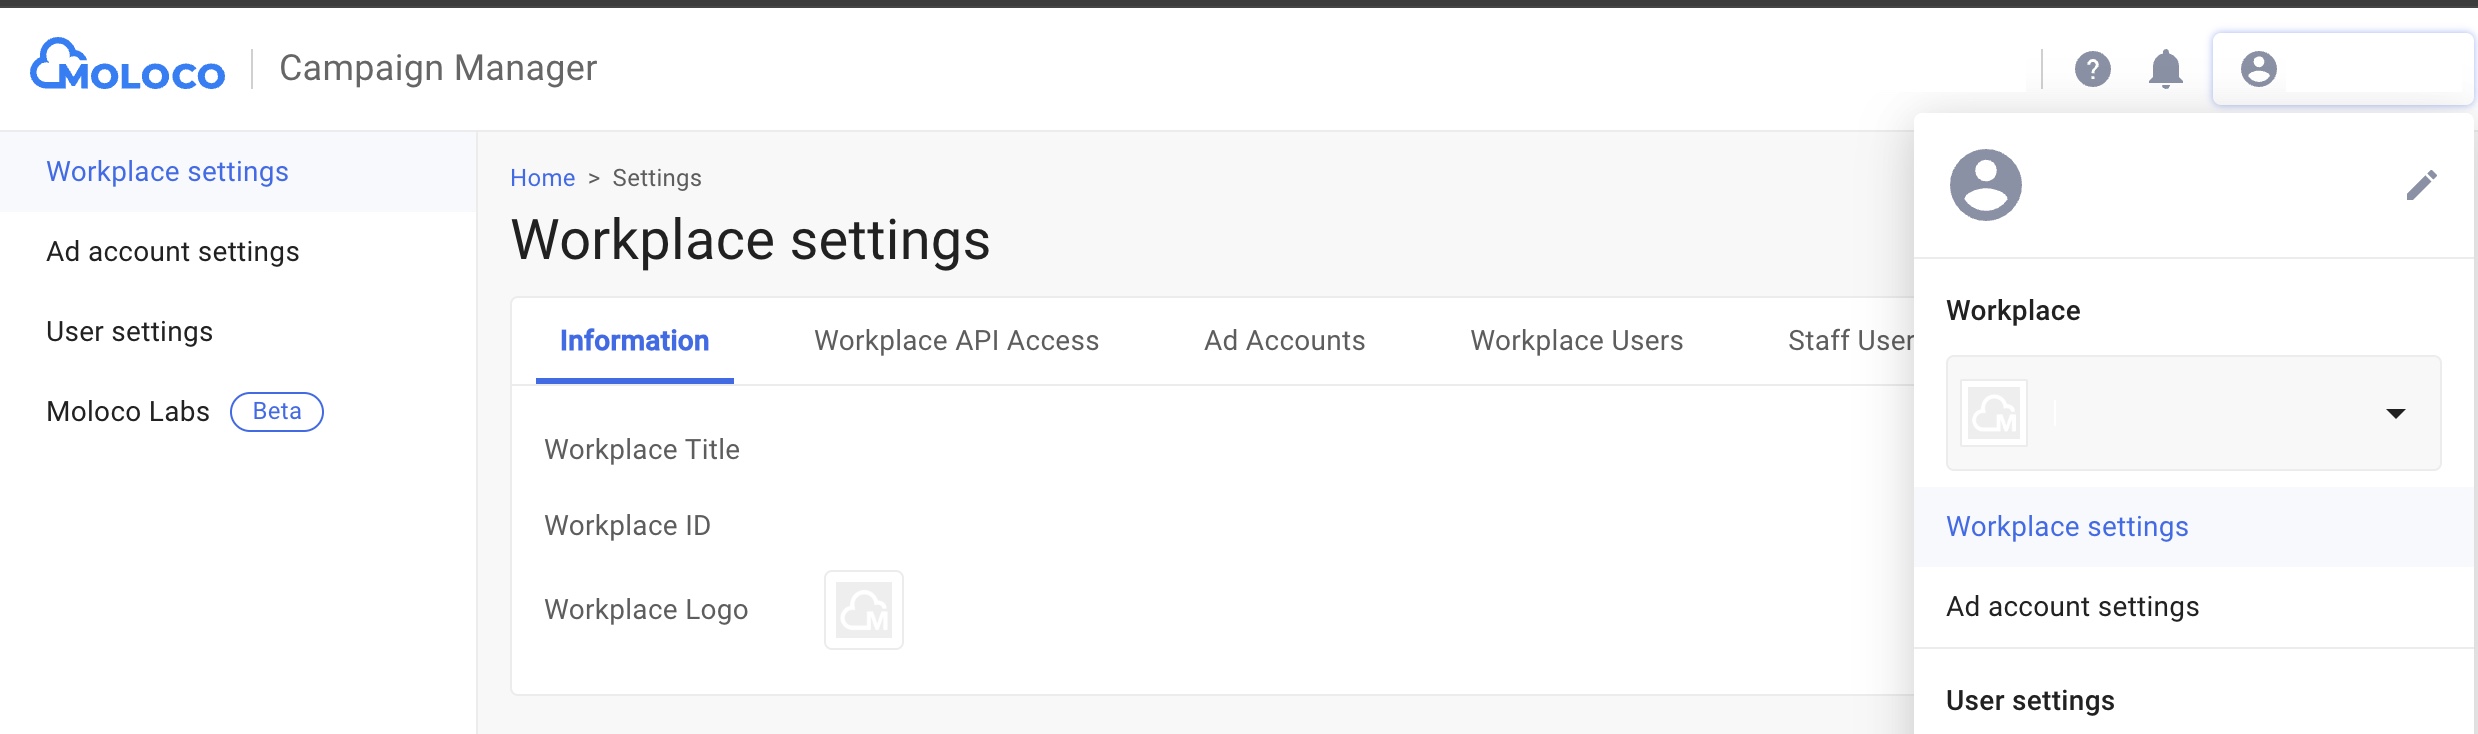Expand the Workplace selector dropdown arrow
The width and height of the screenshot is (2478, 734).
tap(2397, 413)
